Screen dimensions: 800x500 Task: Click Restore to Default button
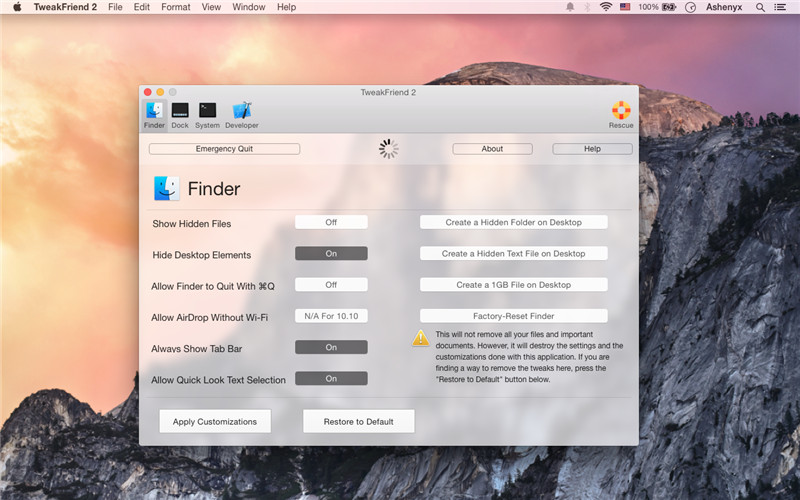[358, 421]
